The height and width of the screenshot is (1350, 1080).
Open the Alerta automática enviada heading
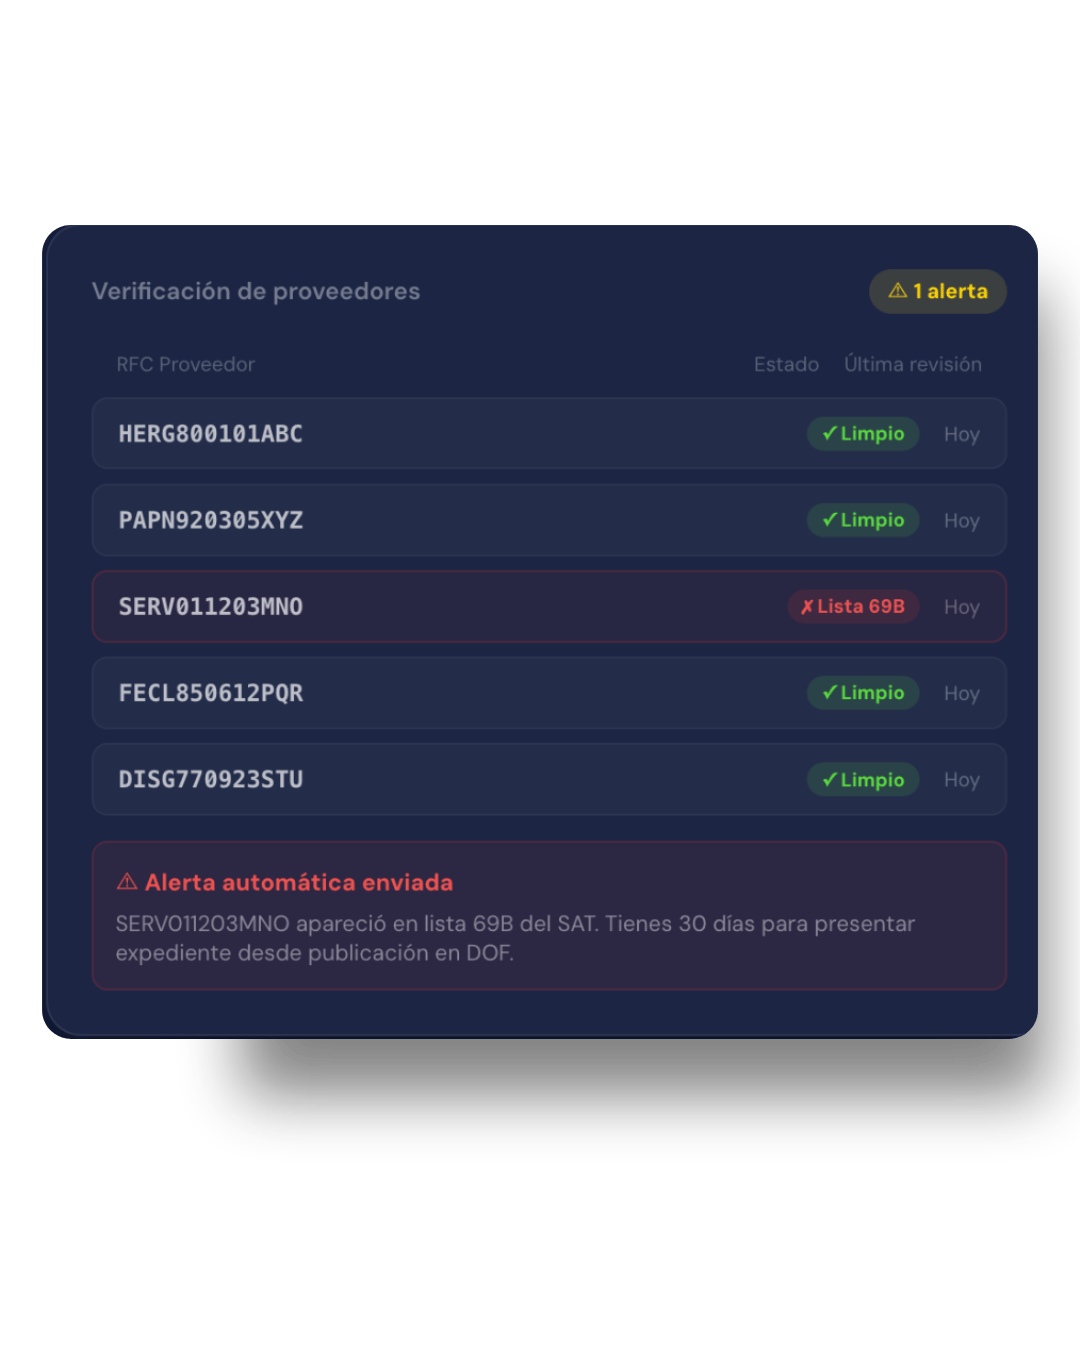[x=299, y=882]
